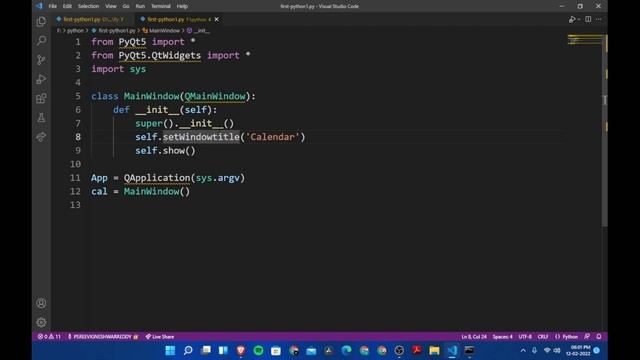Click the Ln 8, Col 24 indicator
Screen dimensions: 640x360
(x=474, y=337)
